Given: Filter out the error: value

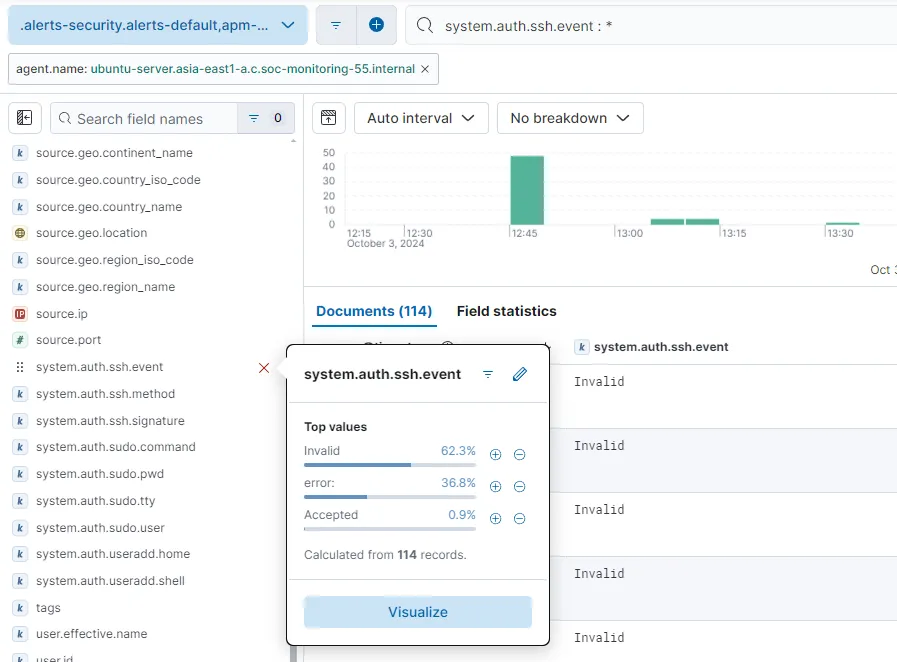Looking at the screenshot, I should [x=519, y=487].
